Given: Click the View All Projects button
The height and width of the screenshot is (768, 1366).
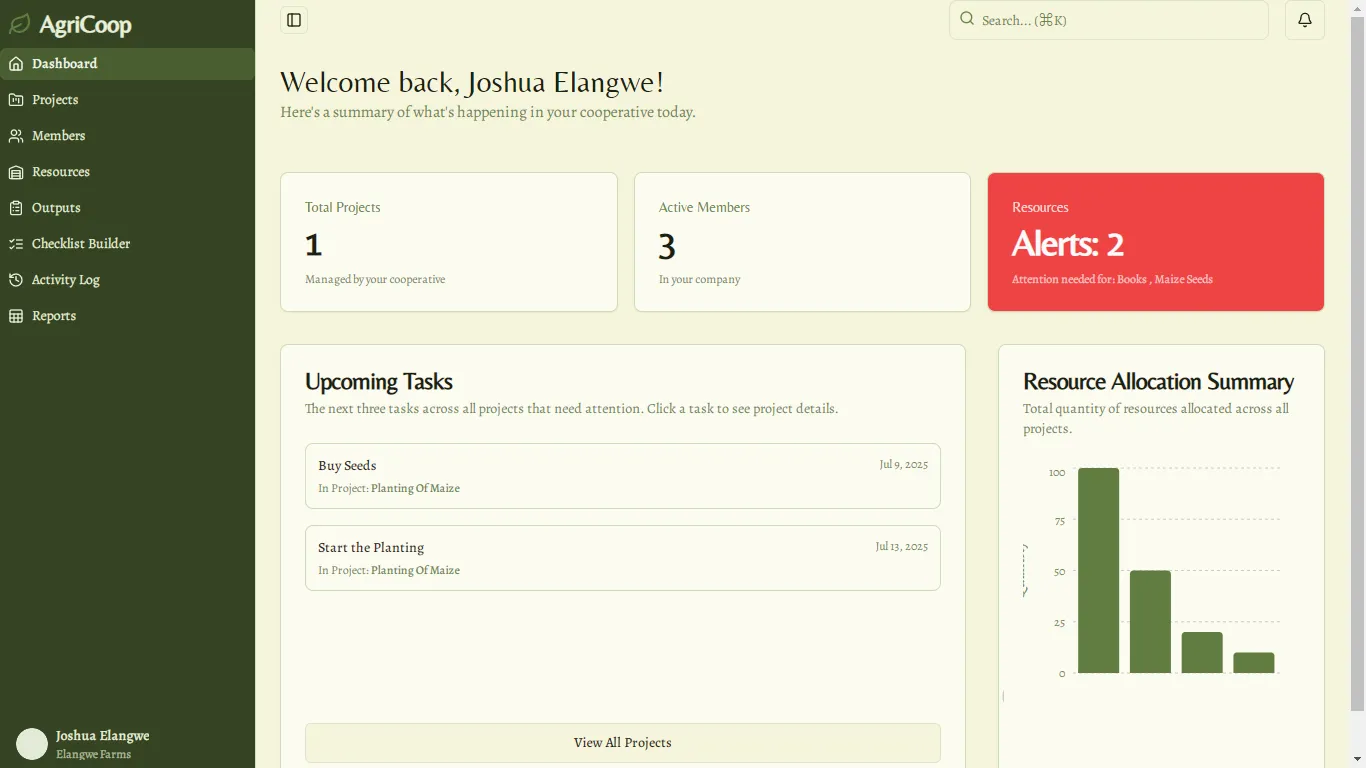Looking at the screenshot, I should (x=623, y=743).
